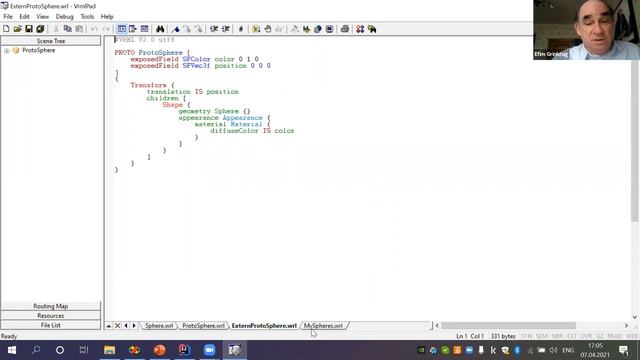This screenshot has height=360, width=640.
Task: Click the VrmlPad taskbar icon
Action: pos(235,350)
